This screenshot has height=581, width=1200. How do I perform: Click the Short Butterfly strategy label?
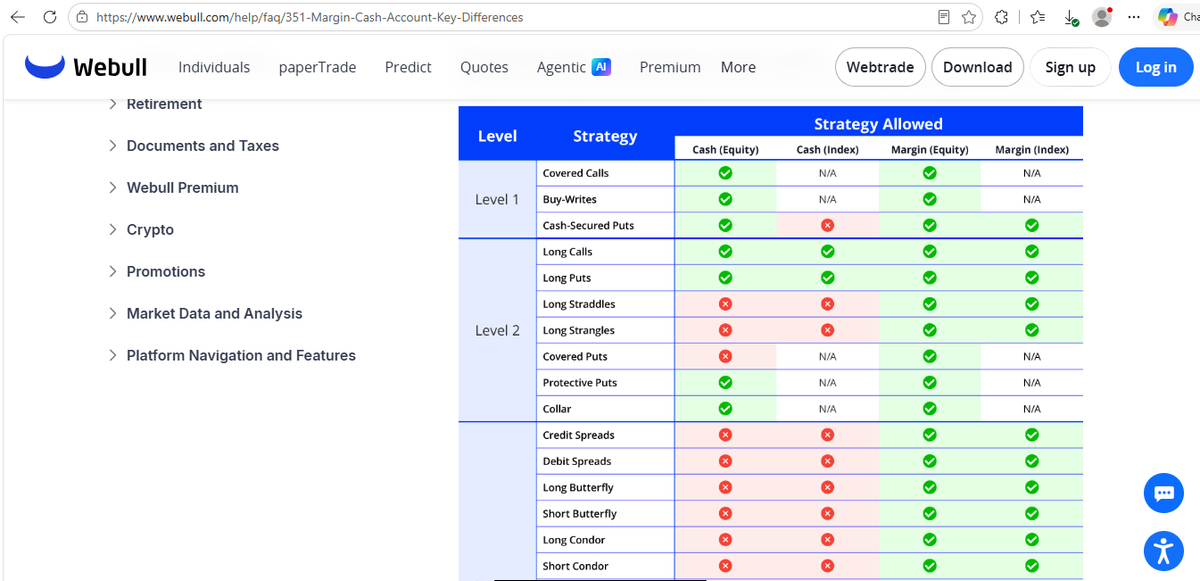(580, 513)
